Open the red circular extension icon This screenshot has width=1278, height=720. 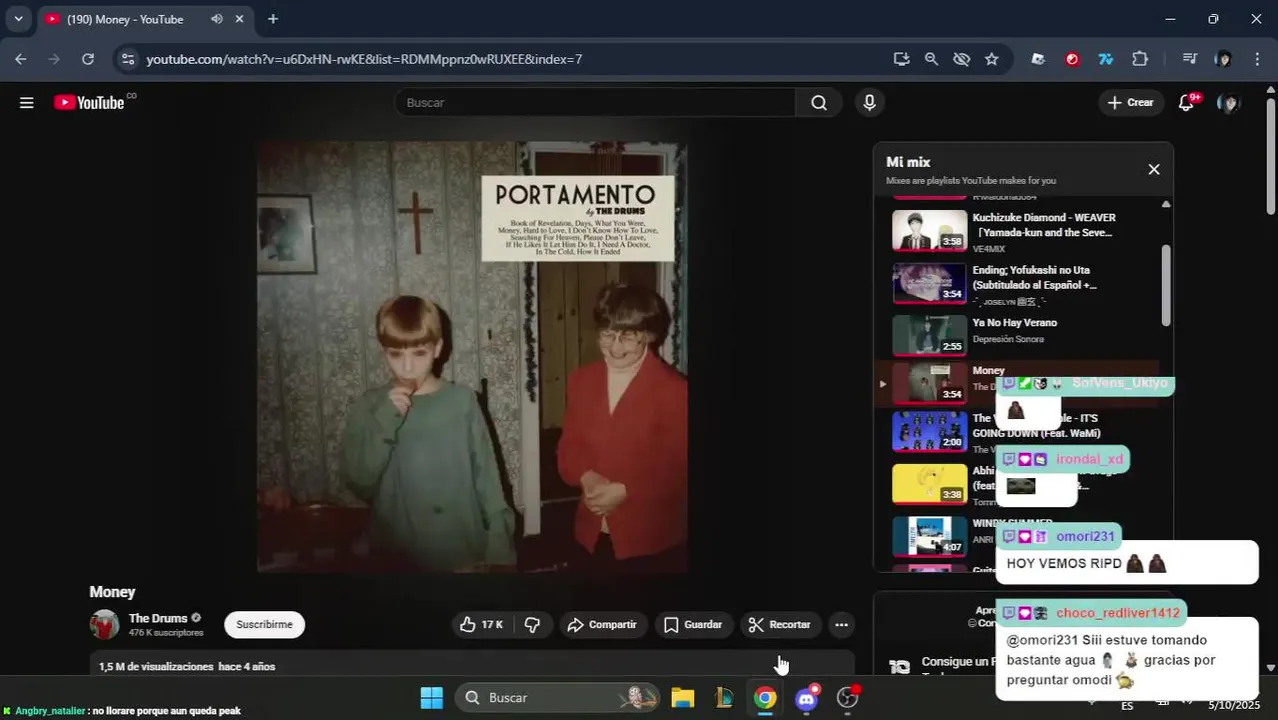1072,59
